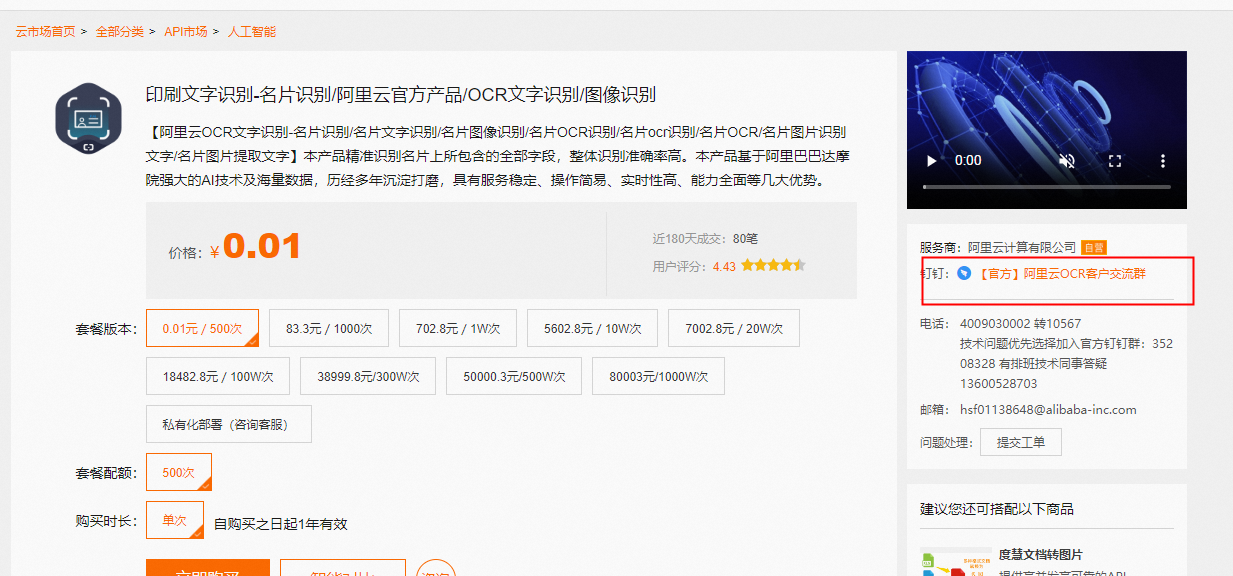This screenshot has width=1233, height=576.
Task: Select 38999.8元/300W次 package
Action: tap(368, 376)
